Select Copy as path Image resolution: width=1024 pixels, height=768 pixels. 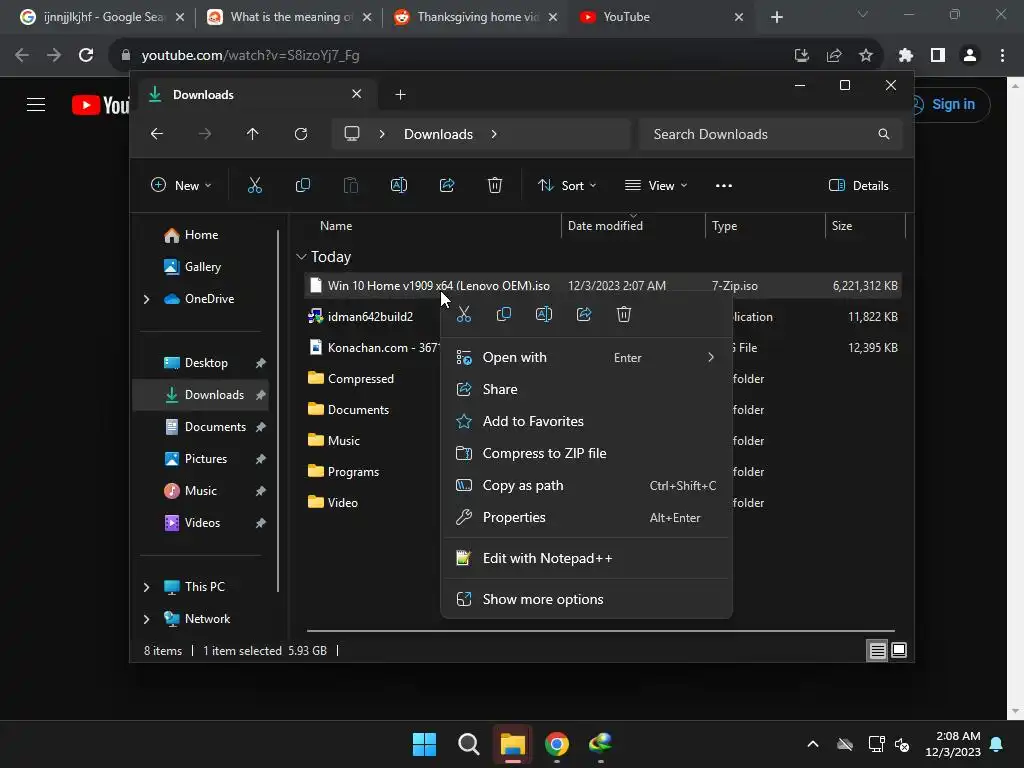point(586,486)
